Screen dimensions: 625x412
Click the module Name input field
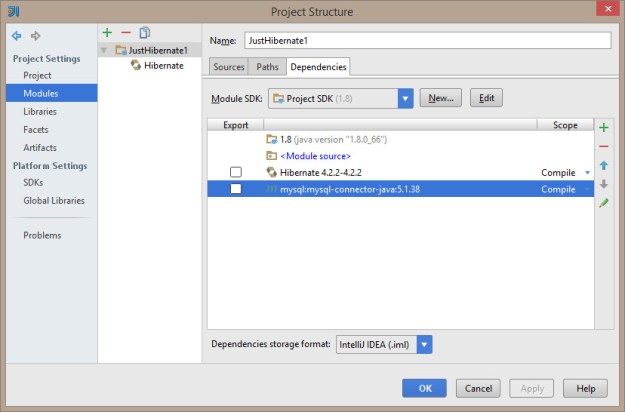[427, 41]
